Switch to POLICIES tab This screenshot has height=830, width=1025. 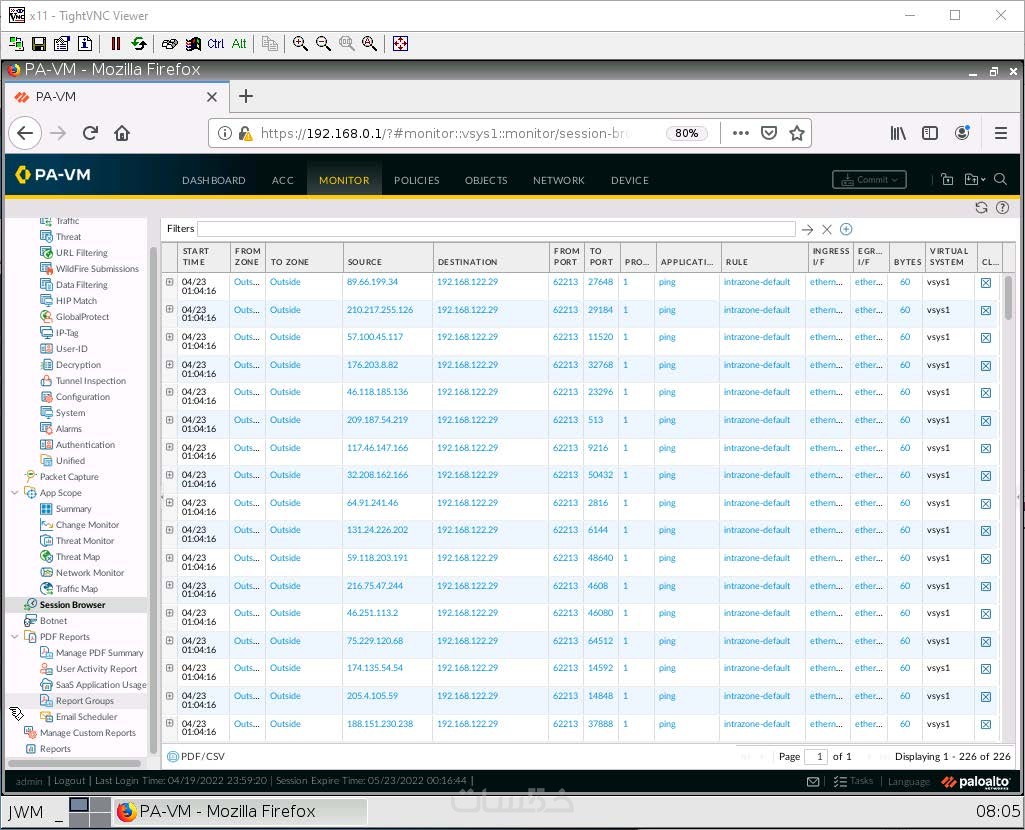pyautogui.click(x=416, y=180)
